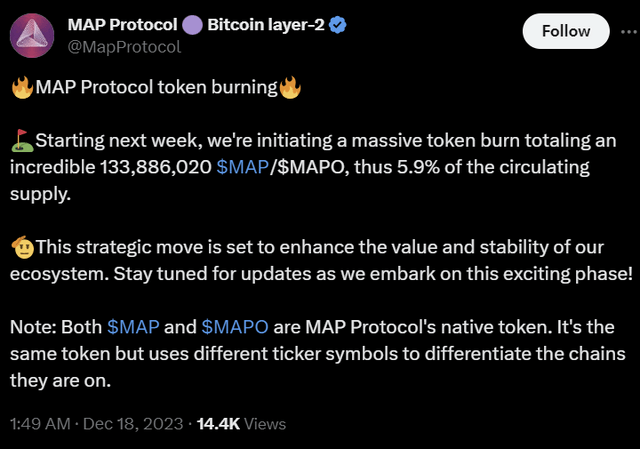640x449 pixels.
Task: Click the 'Bitcoin layer-2' name text
Action: pyautogui.click(x=263, y=24)
